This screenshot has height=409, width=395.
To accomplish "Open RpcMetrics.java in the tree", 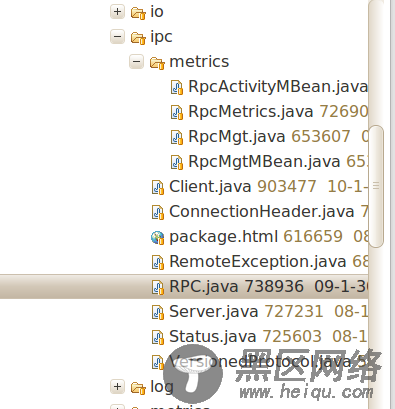I will (251, 112).
